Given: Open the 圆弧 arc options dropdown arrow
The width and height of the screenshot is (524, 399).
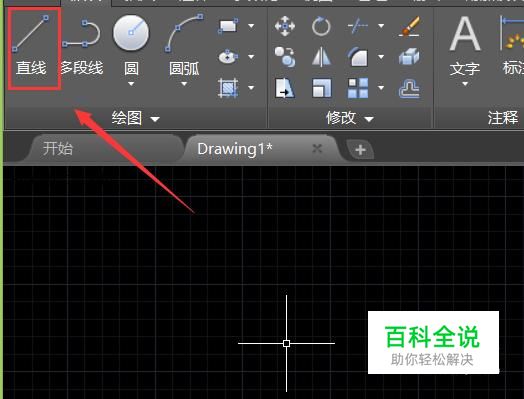Looking at the screenshot, I should coord(184,84).
